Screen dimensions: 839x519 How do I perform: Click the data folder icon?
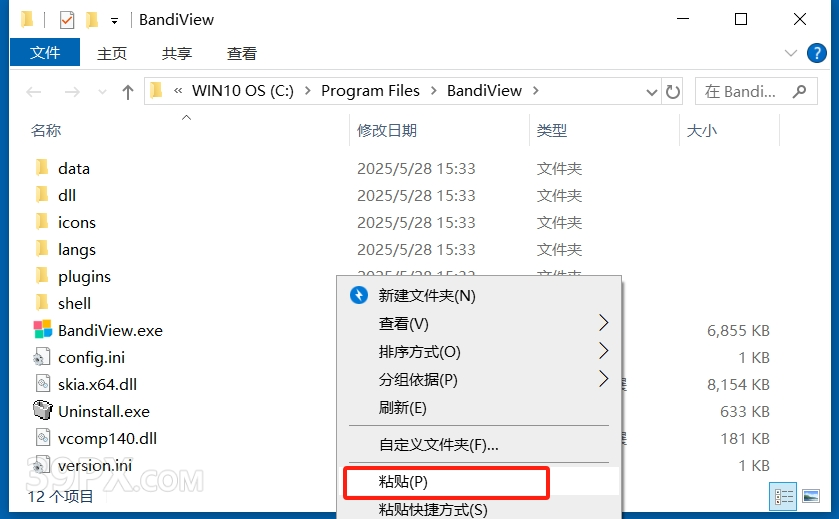tap(42, 167)
